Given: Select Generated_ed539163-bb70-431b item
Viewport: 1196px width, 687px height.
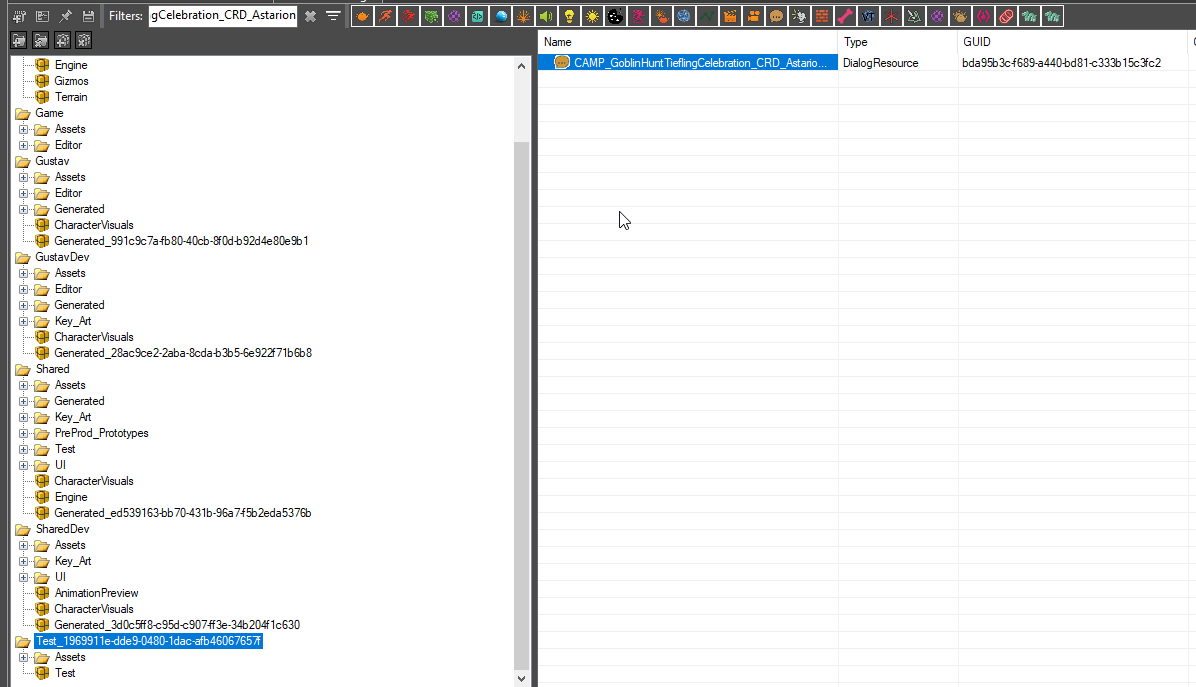Looking at the screenshot, I should (183, 513).
